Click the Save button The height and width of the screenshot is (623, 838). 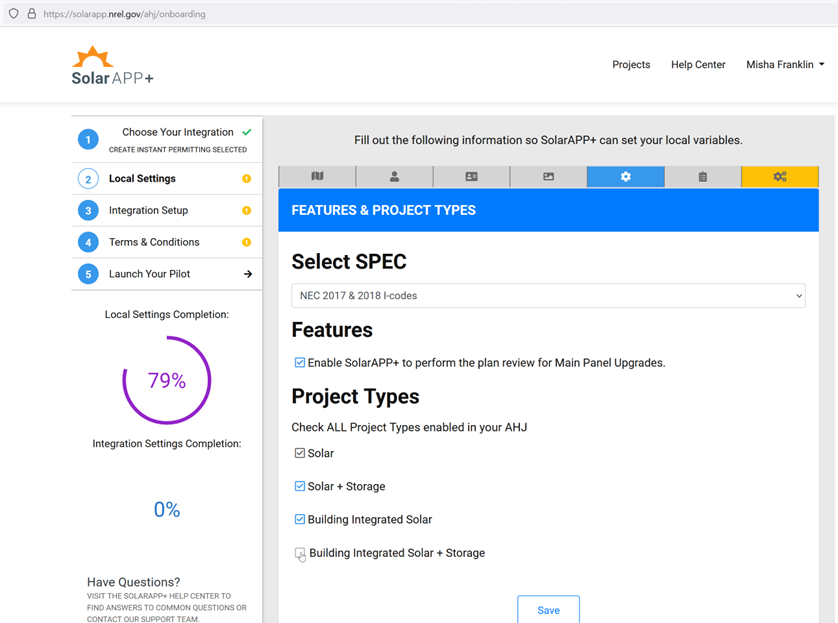(x=548, y=610)
